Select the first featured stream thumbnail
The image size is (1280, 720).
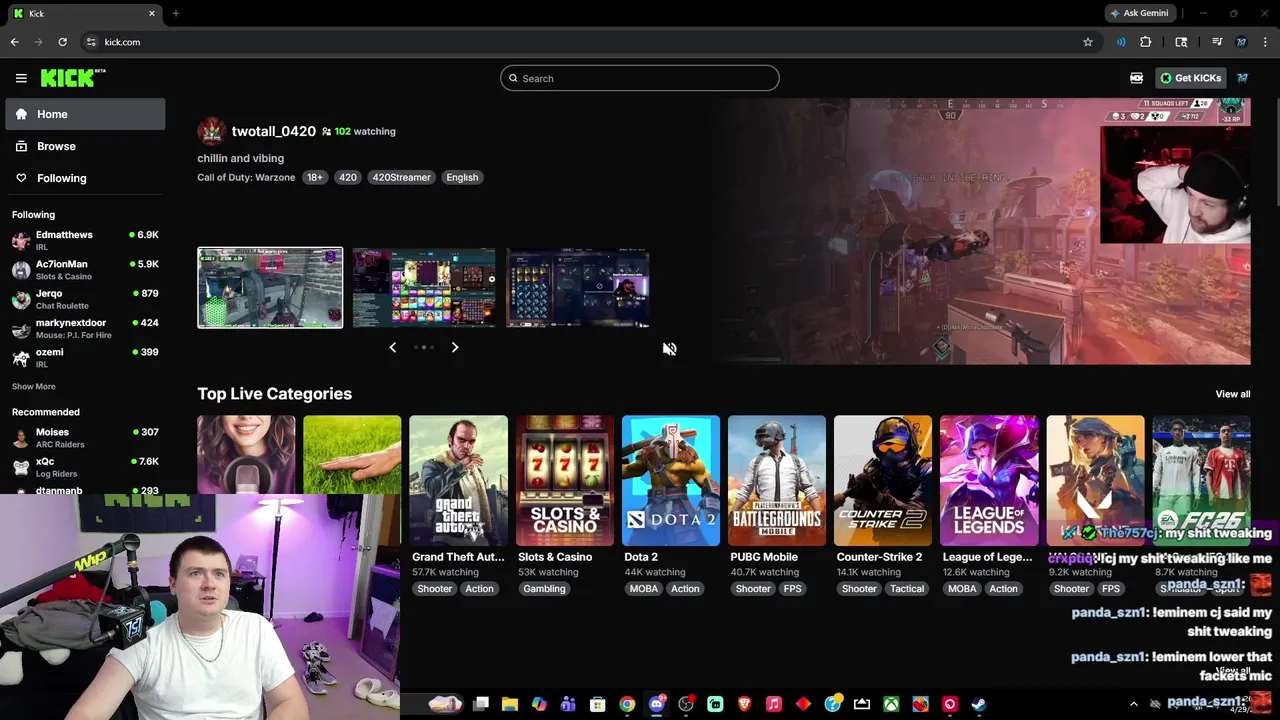coord(270,288)
